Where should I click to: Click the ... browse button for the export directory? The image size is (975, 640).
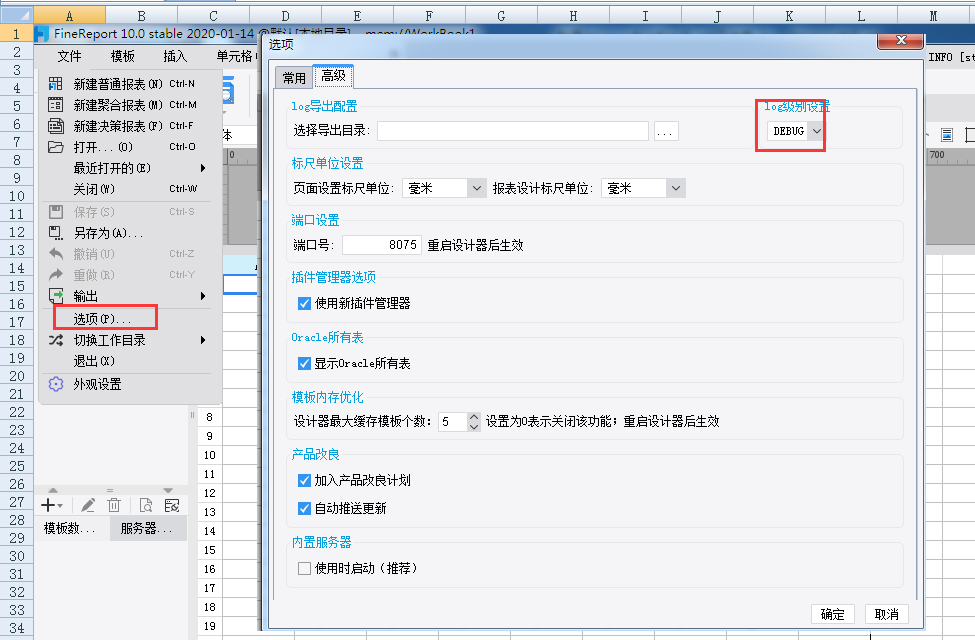coord(665,131)
